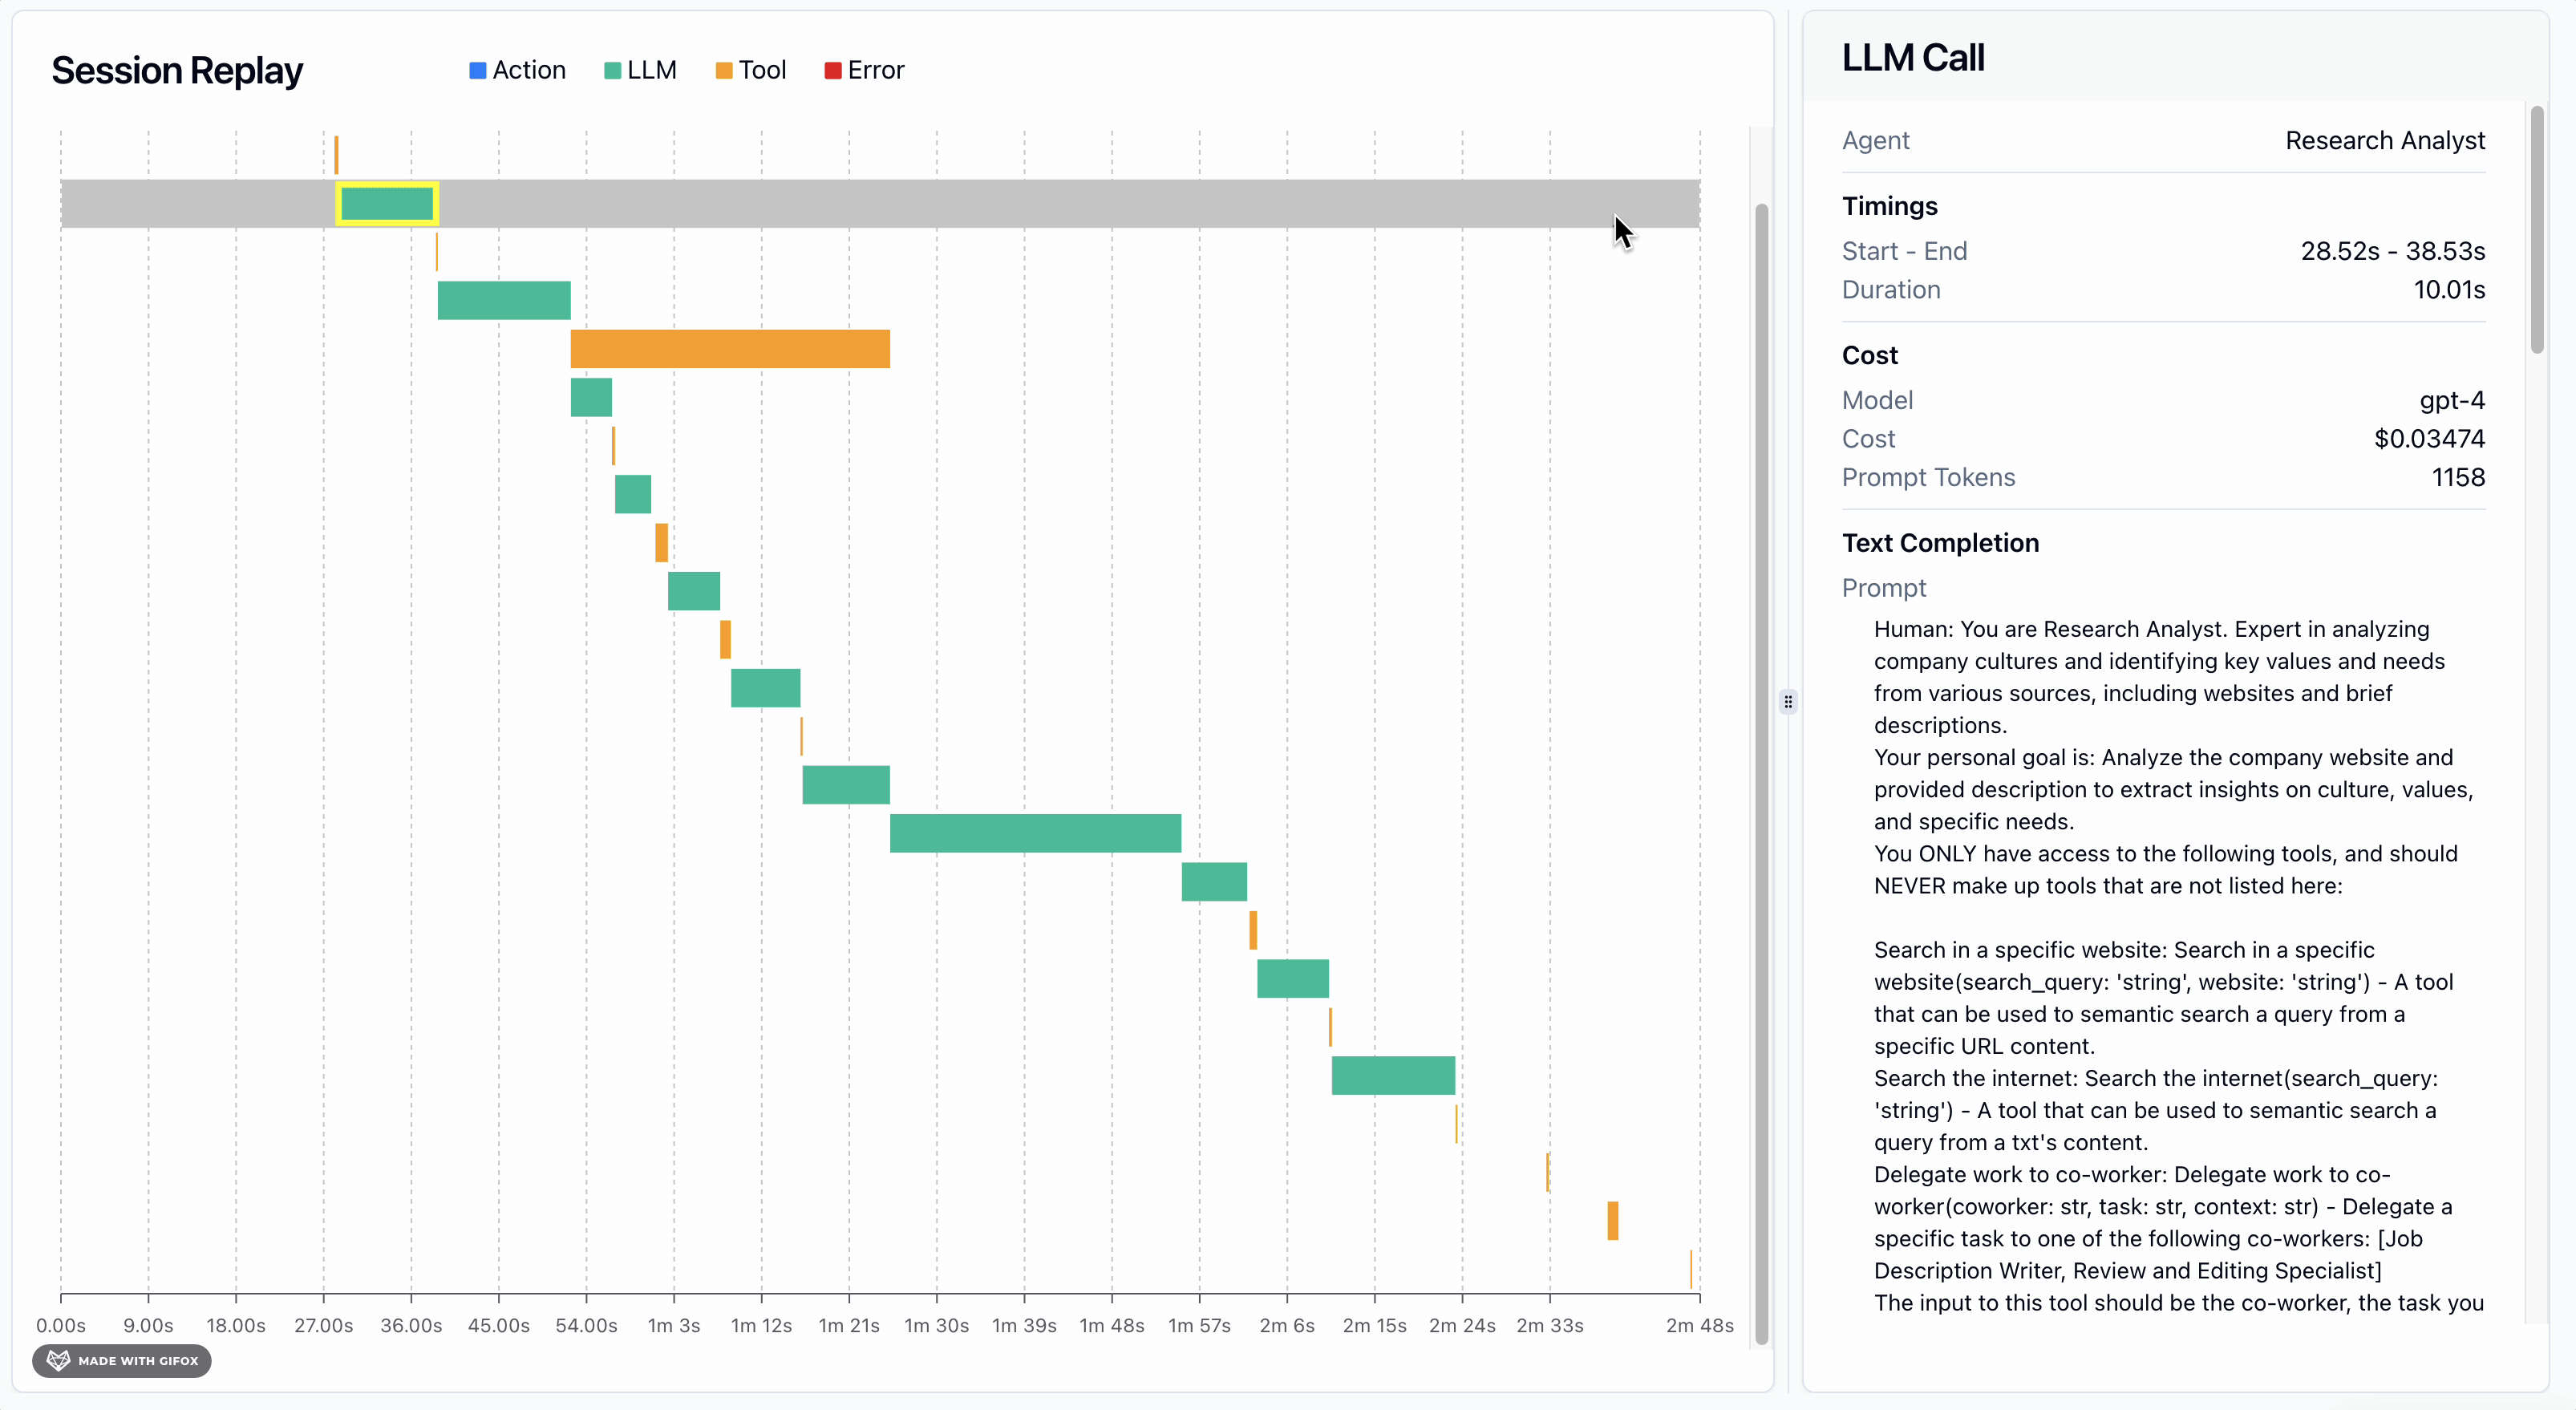This screenshot has height=1410, width=2576.
Task: Select the long orange Tool bar
Action: click(730, 349)
